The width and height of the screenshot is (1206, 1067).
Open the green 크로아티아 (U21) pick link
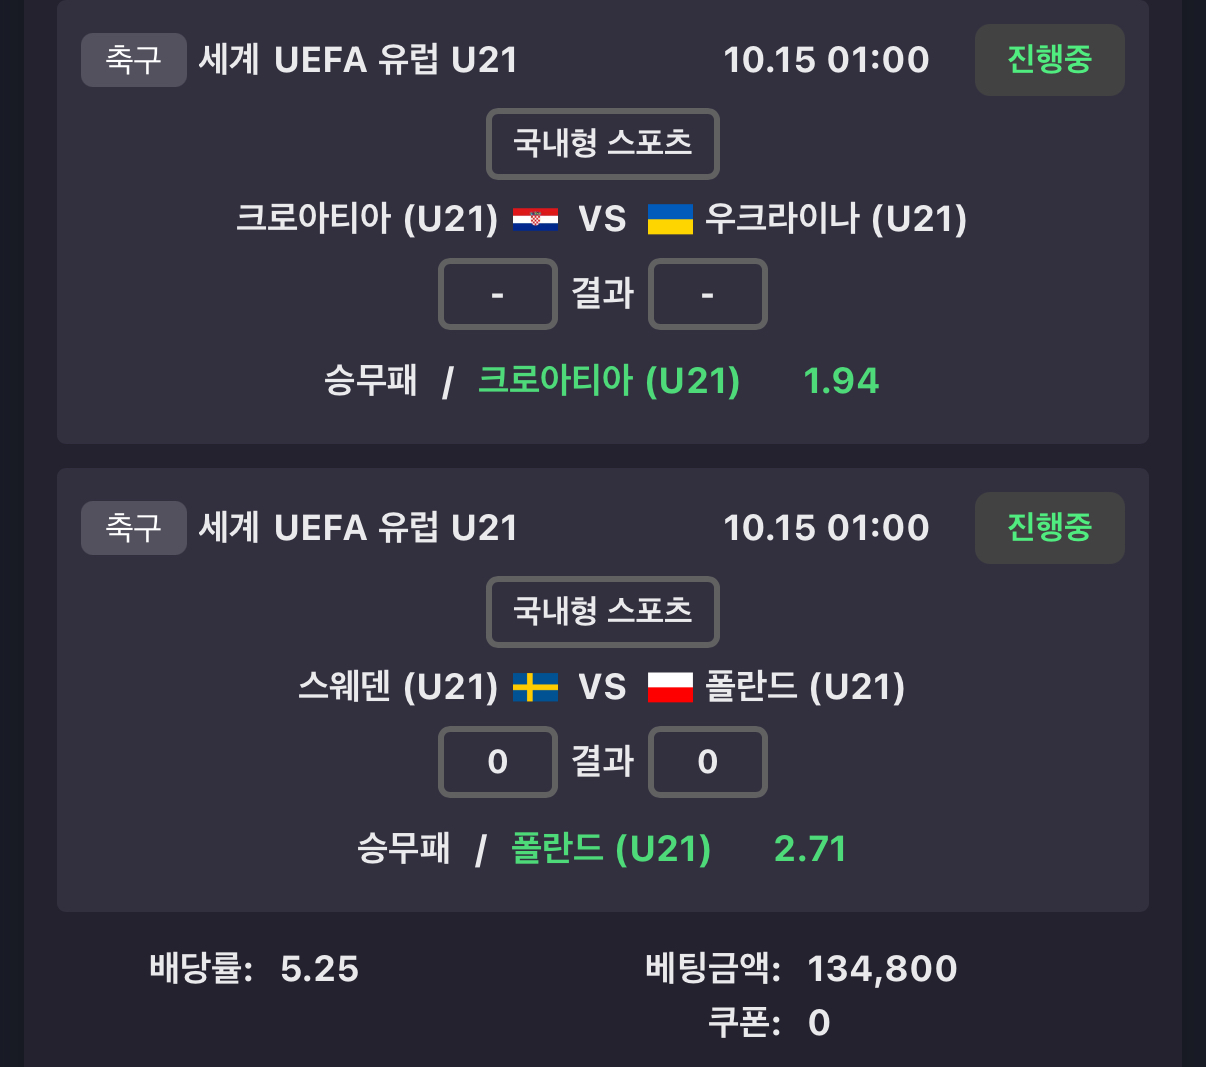pos(609,381)
